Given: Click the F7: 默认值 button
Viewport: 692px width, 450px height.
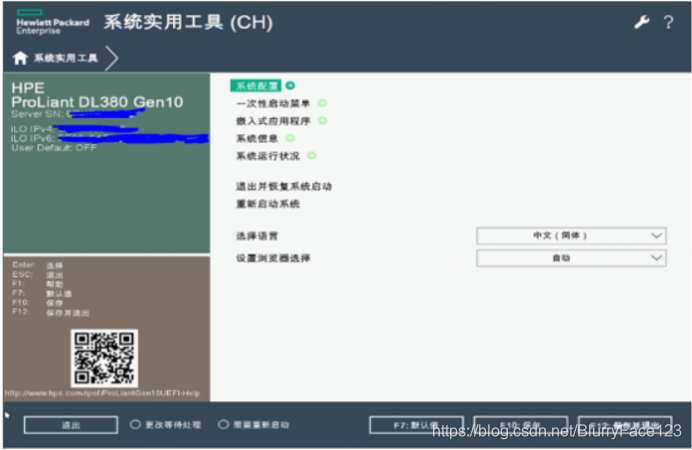Looking at the screenshot, I should tap(416, 425).
